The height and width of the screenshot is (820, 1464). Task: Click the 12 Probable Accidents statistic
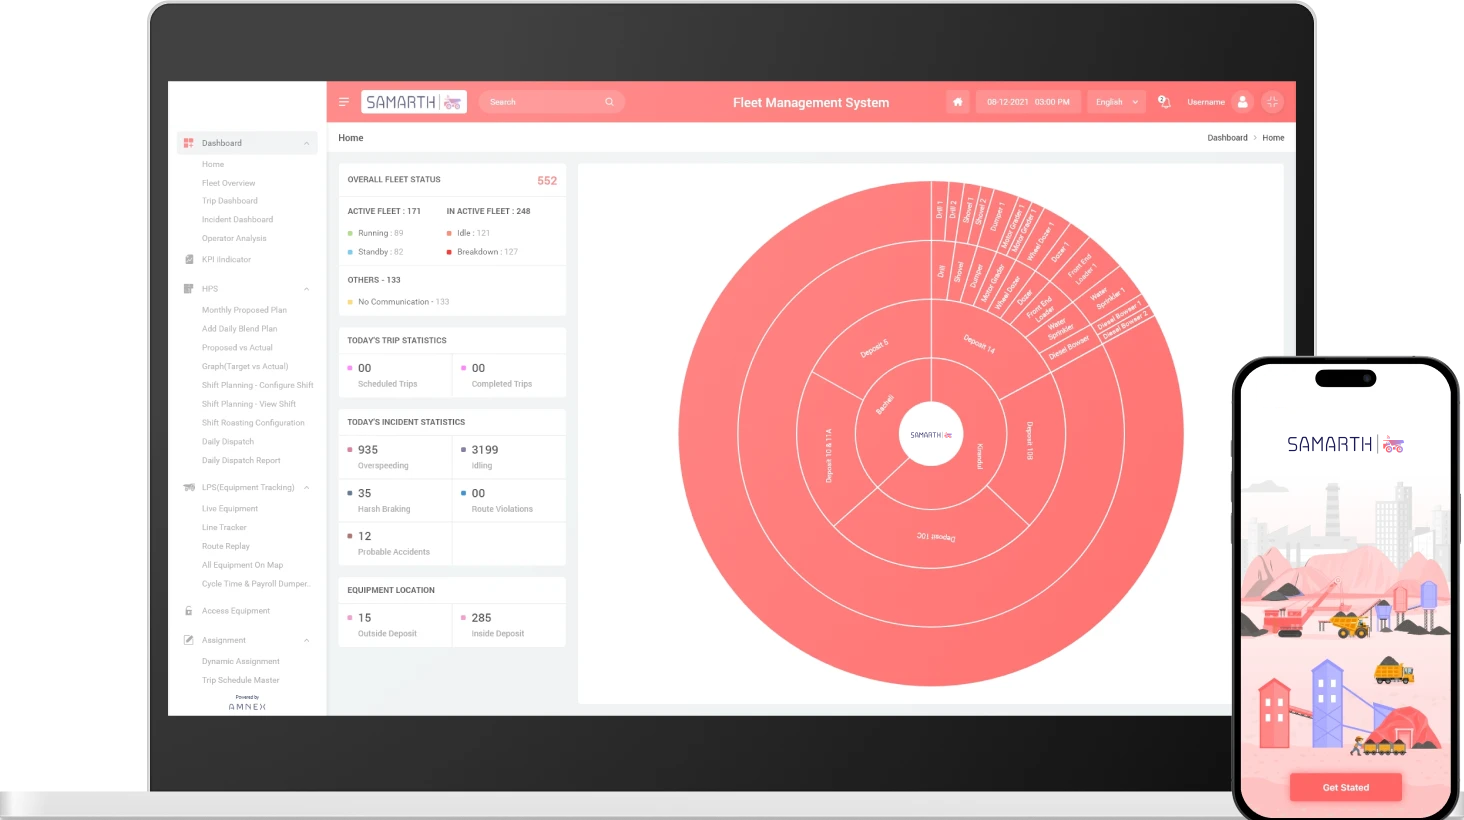(x=389, y=543)
